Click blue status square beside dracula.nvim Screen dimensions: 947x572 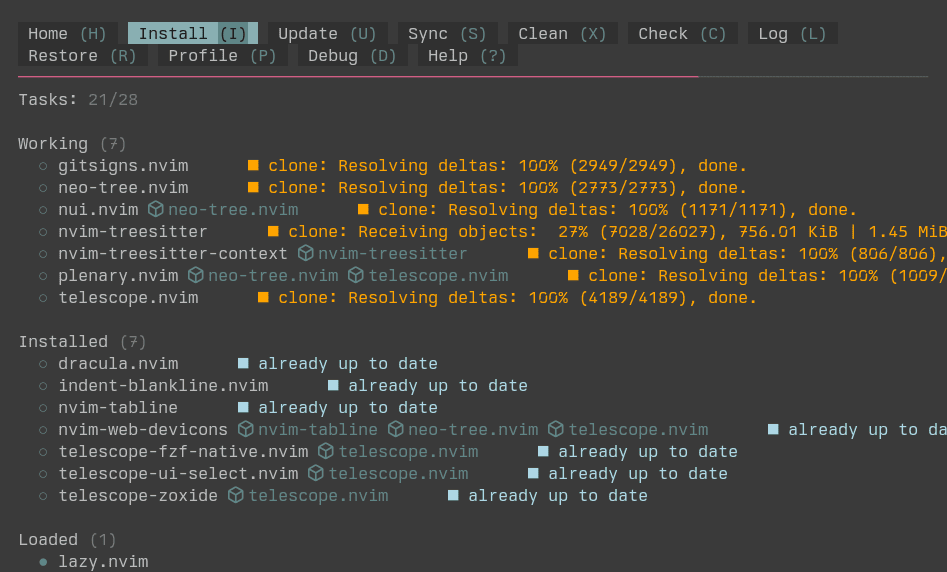coord(243,364)
